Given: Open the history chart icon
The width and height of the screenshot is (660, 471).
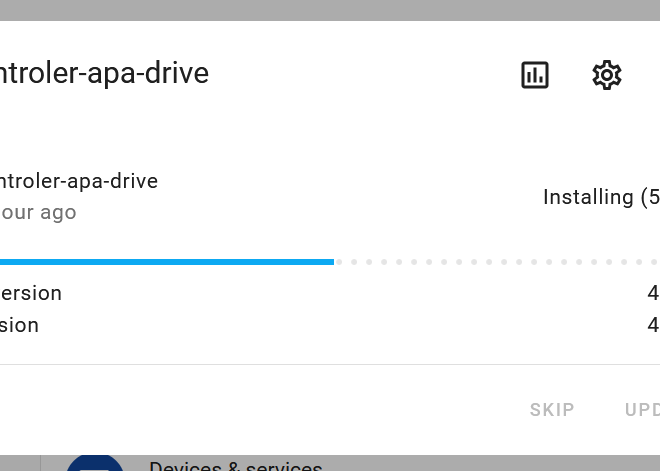Looking at the screenshot, I should [x=535, y=75].
